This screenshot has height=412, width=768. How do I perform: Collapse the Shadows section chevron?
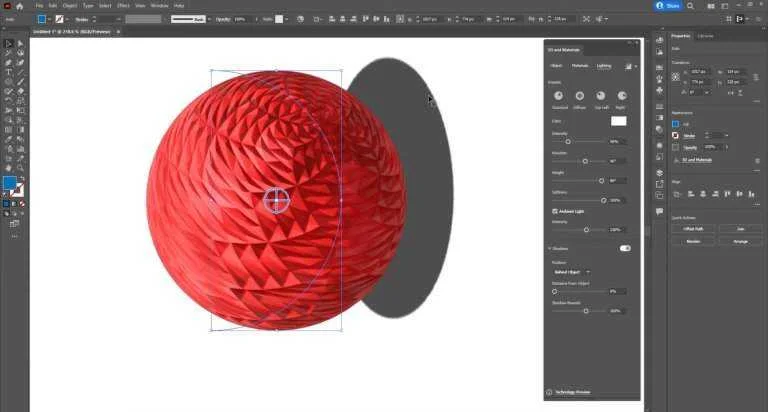[x=549, y=249]
